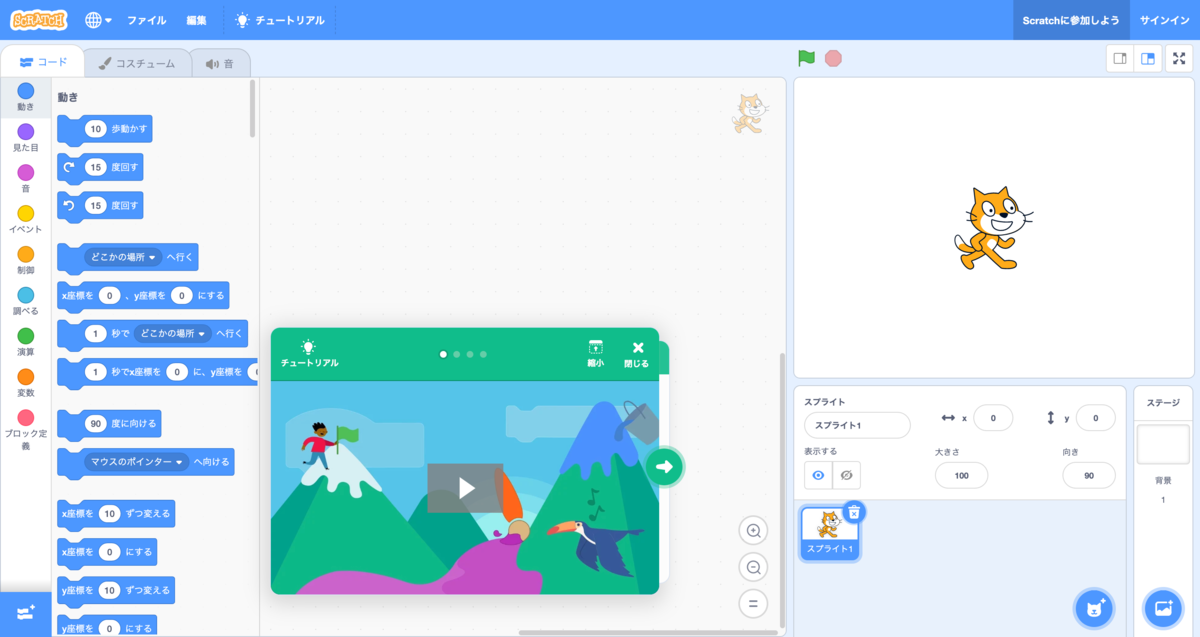This screenshot has height=637, width=1200.
Task: Switch to large stage layout
Action: pos(1148,59)
